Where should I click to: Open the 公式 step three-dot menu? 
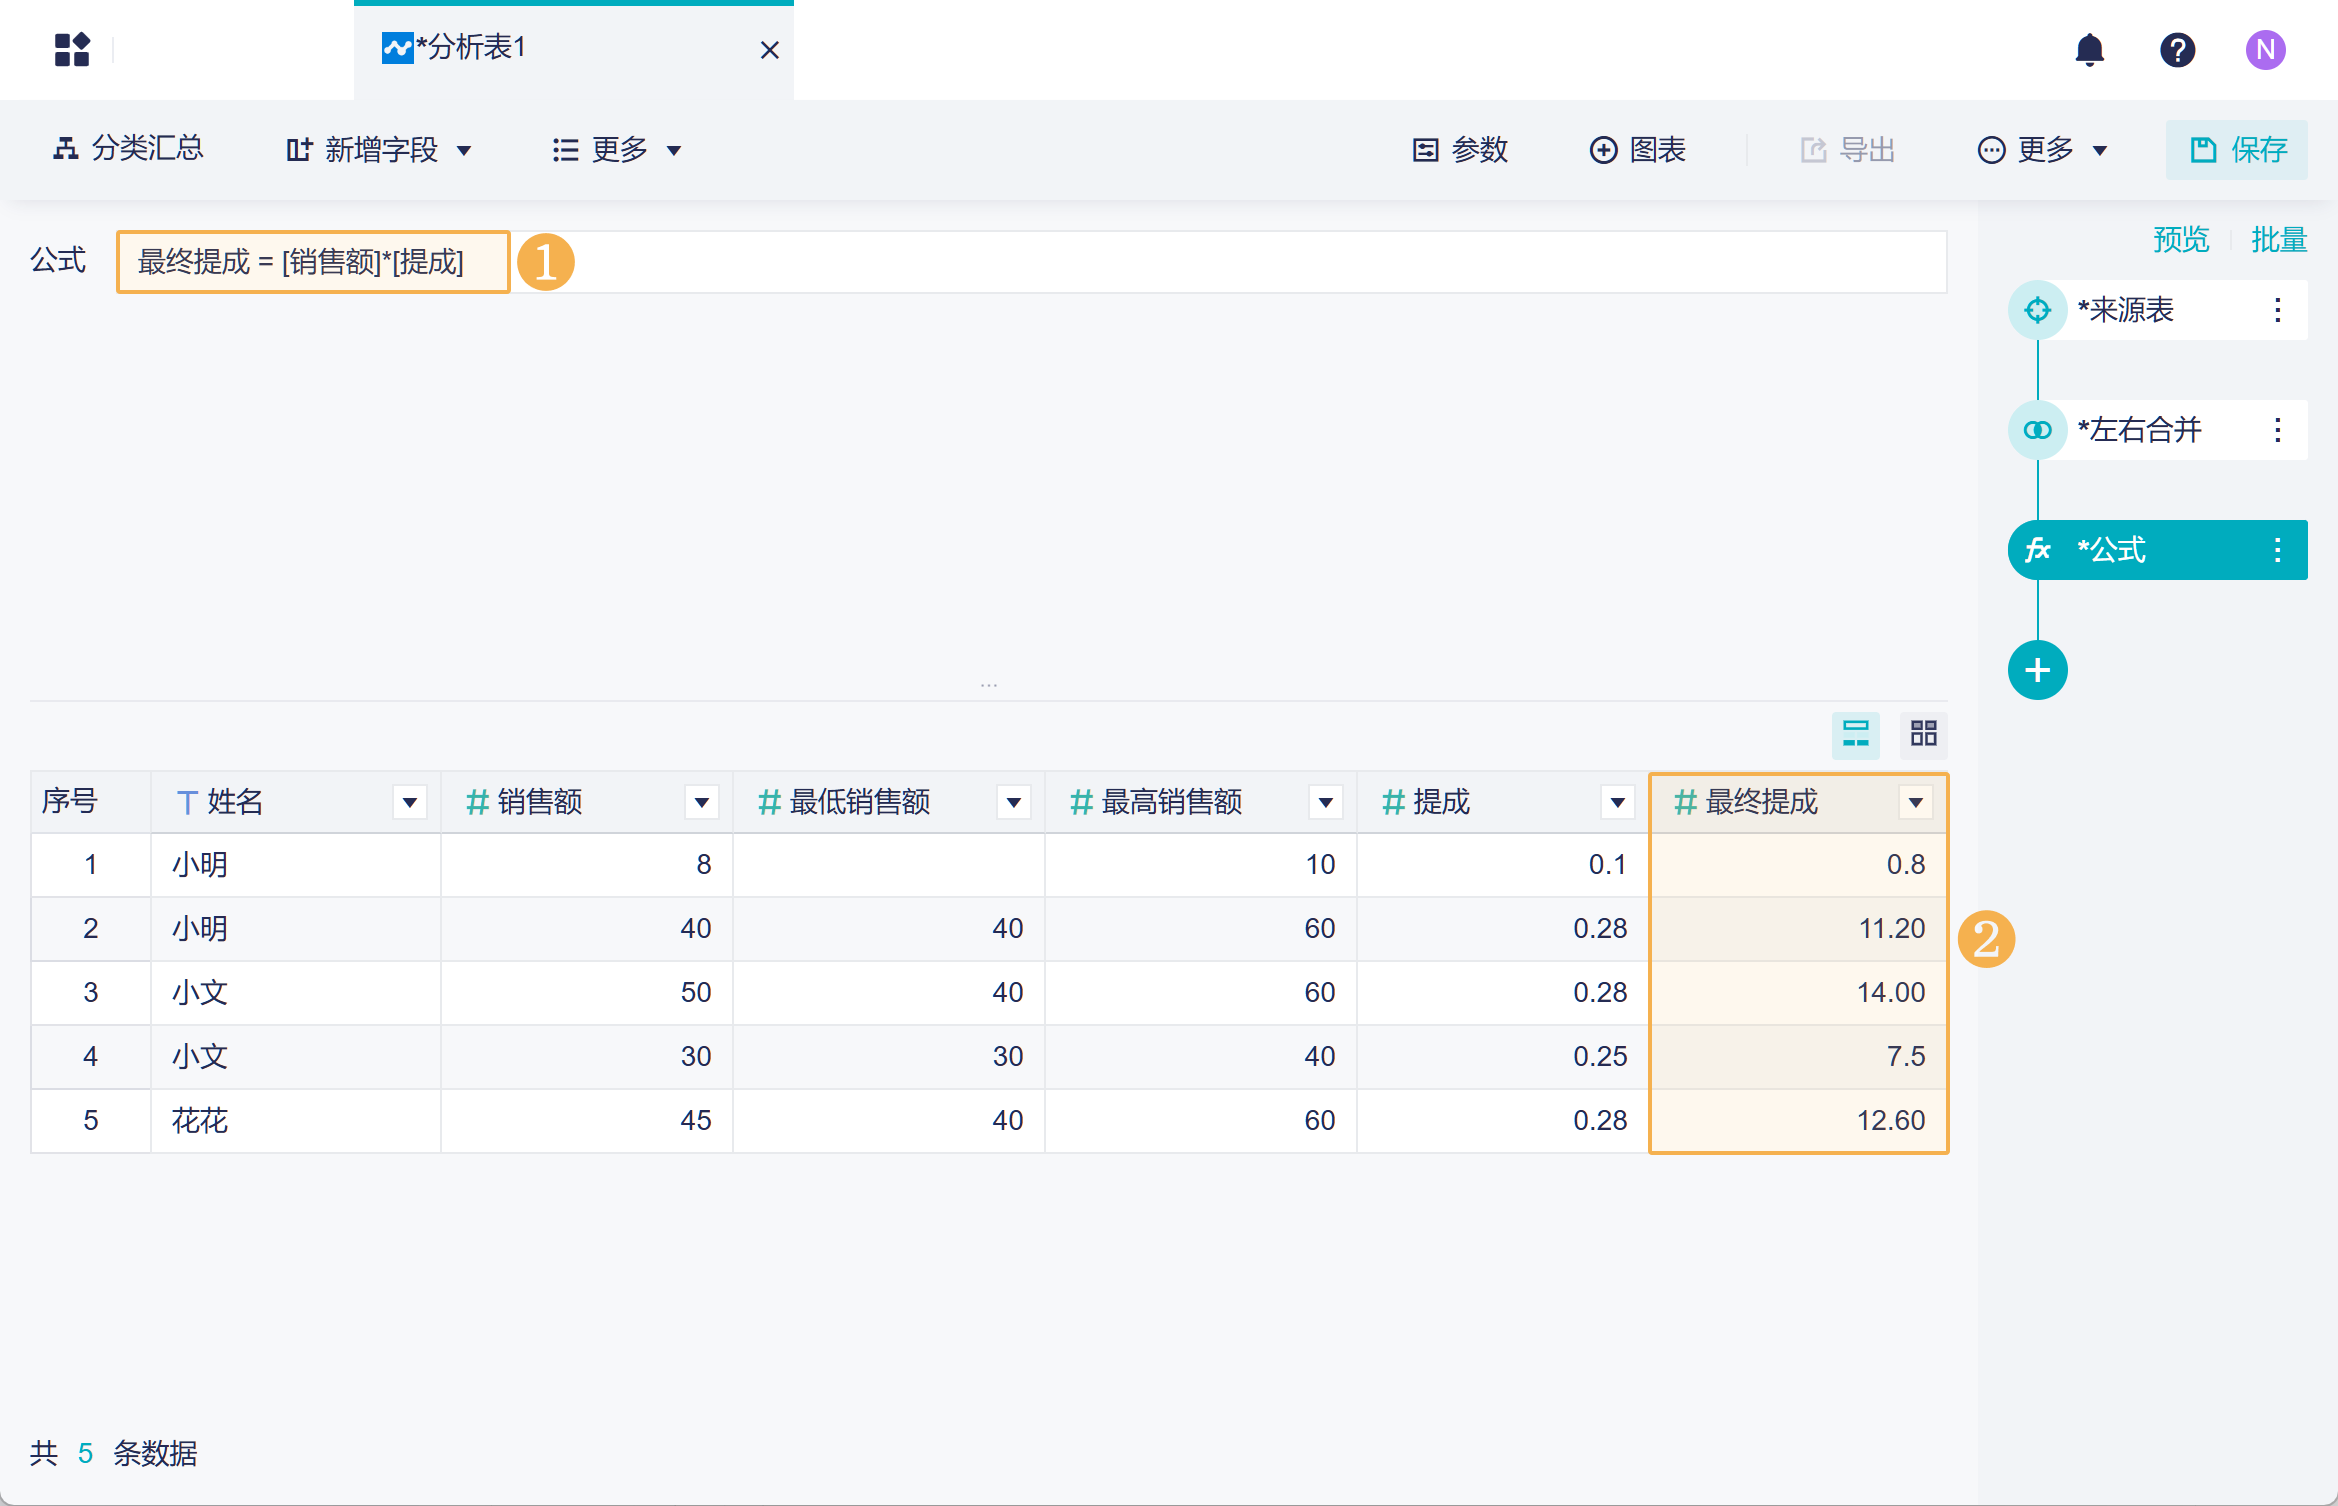point(2277,550)
